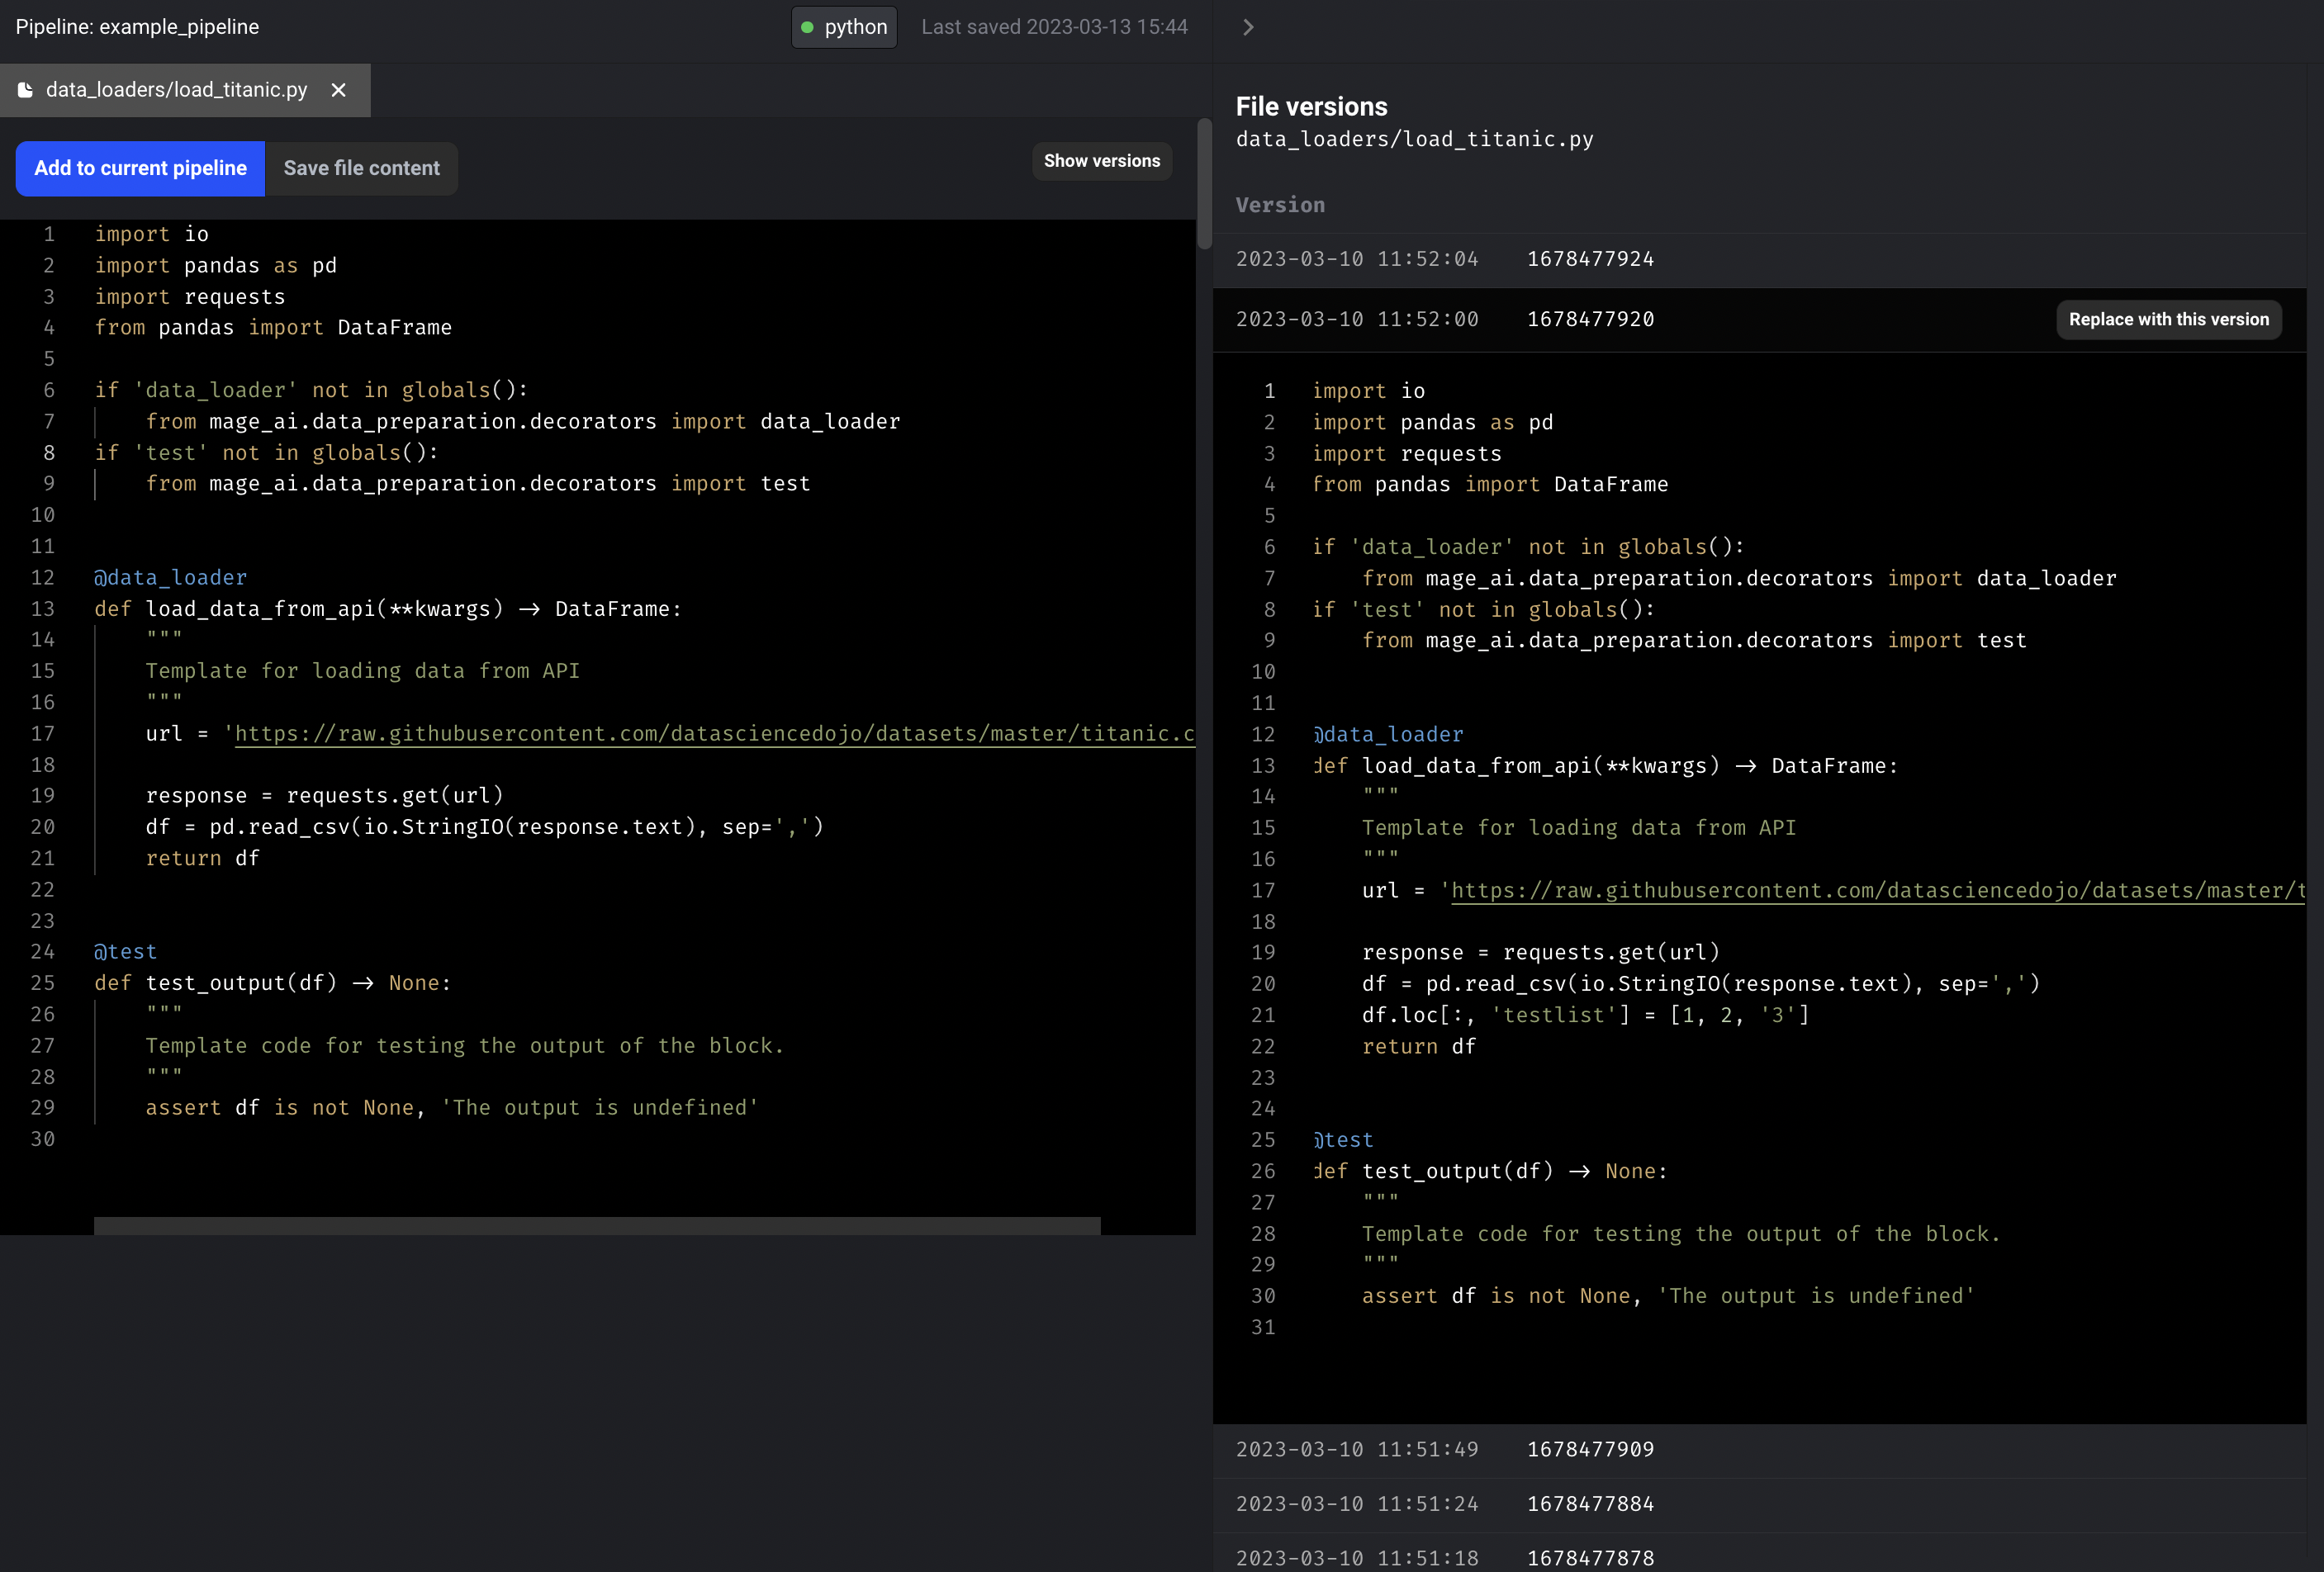Click the editor vertical scrollbar thumb
This screenshot has height=1572, width=2324.
(x=1204, y=183)
